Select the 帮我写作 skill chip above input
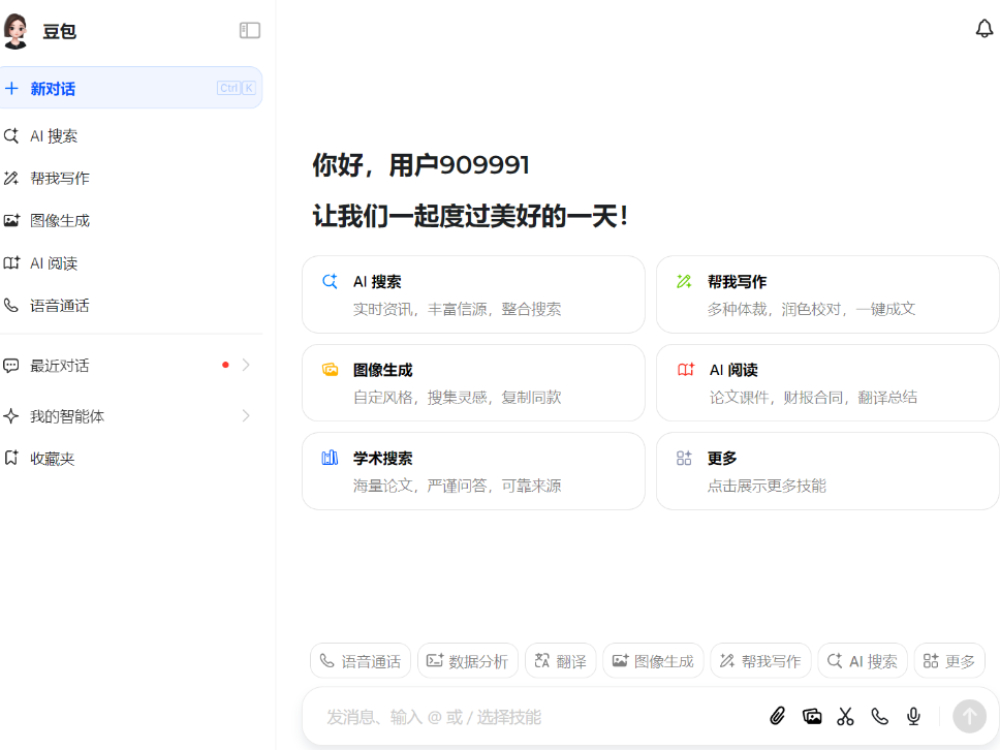This screenshot has width=1000, height=750. pos(760,661)
